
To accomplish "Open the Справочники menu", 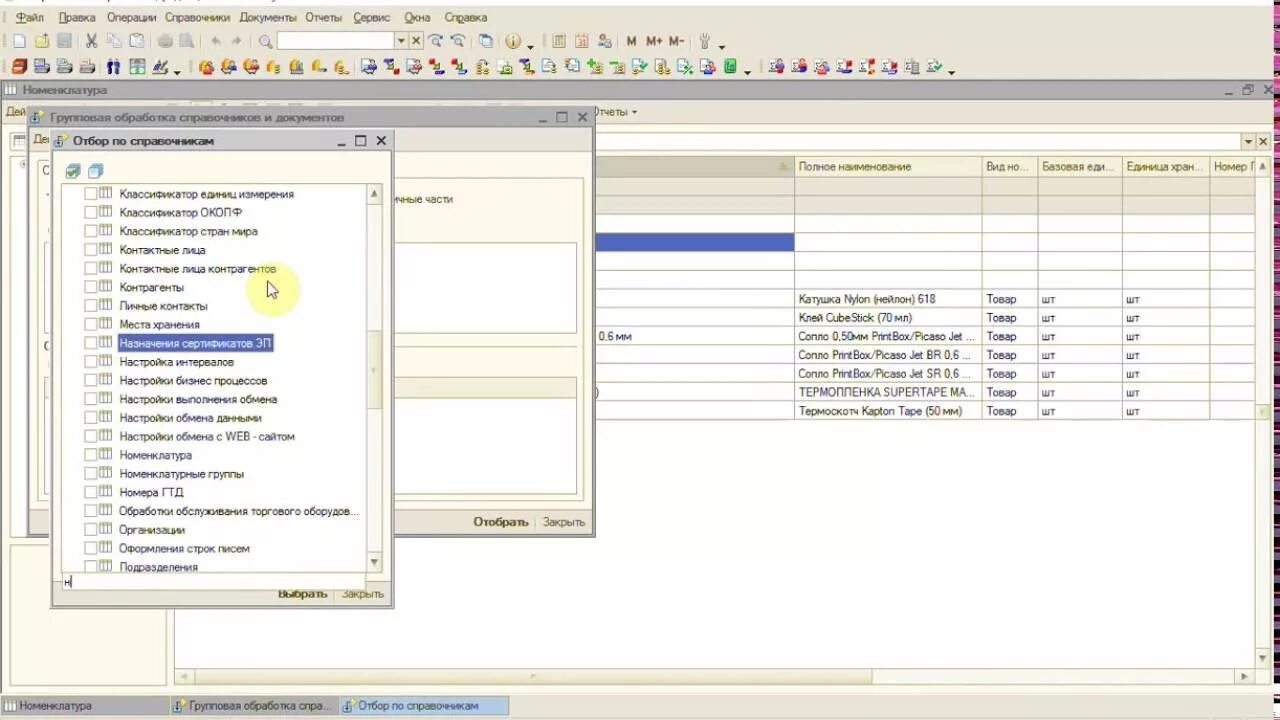I will point(196,17).
